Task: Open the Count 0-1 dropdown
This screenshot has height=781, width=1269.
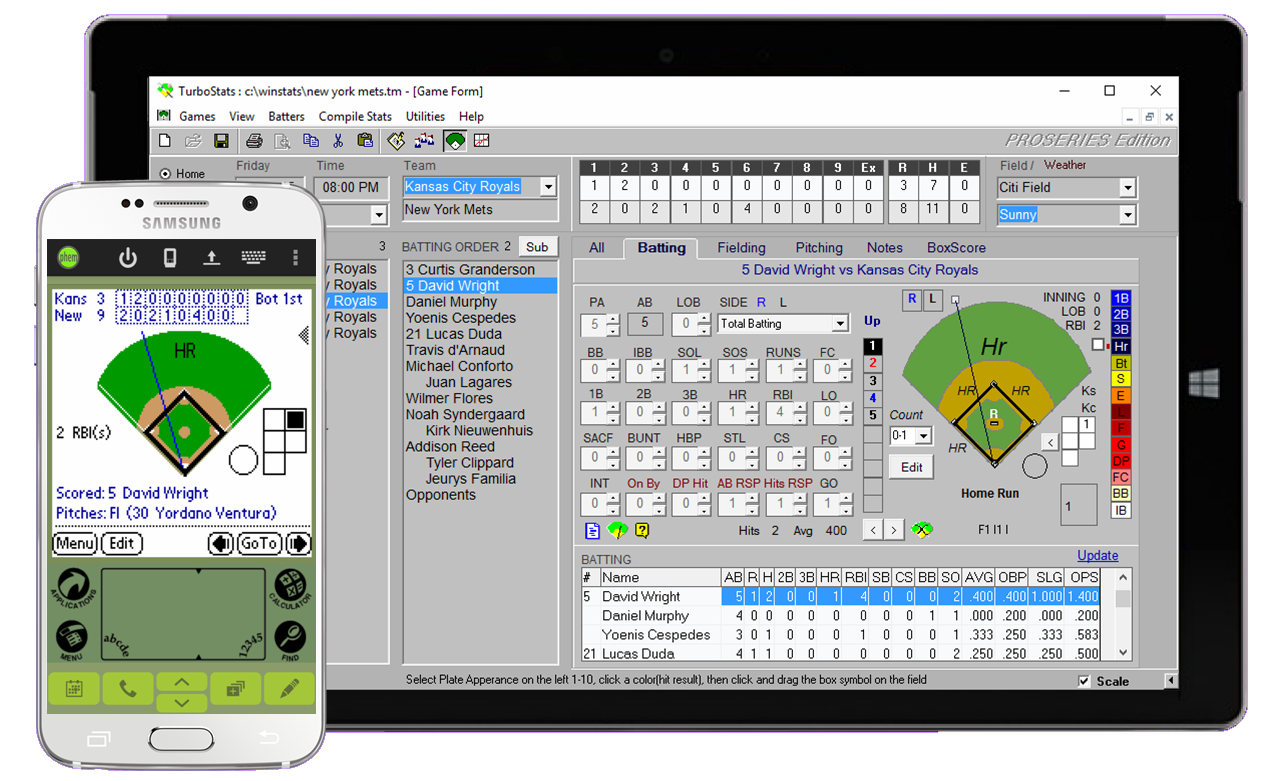Action: pos(923,436)
